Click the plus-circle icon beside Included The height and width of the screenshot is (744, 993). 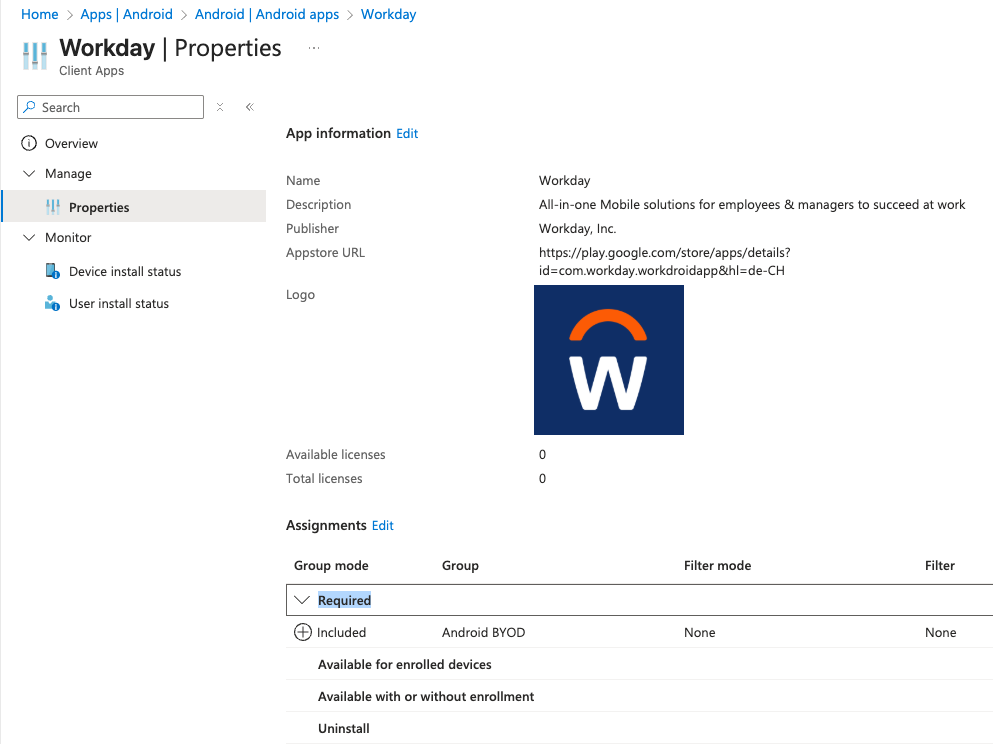[301, 632]
